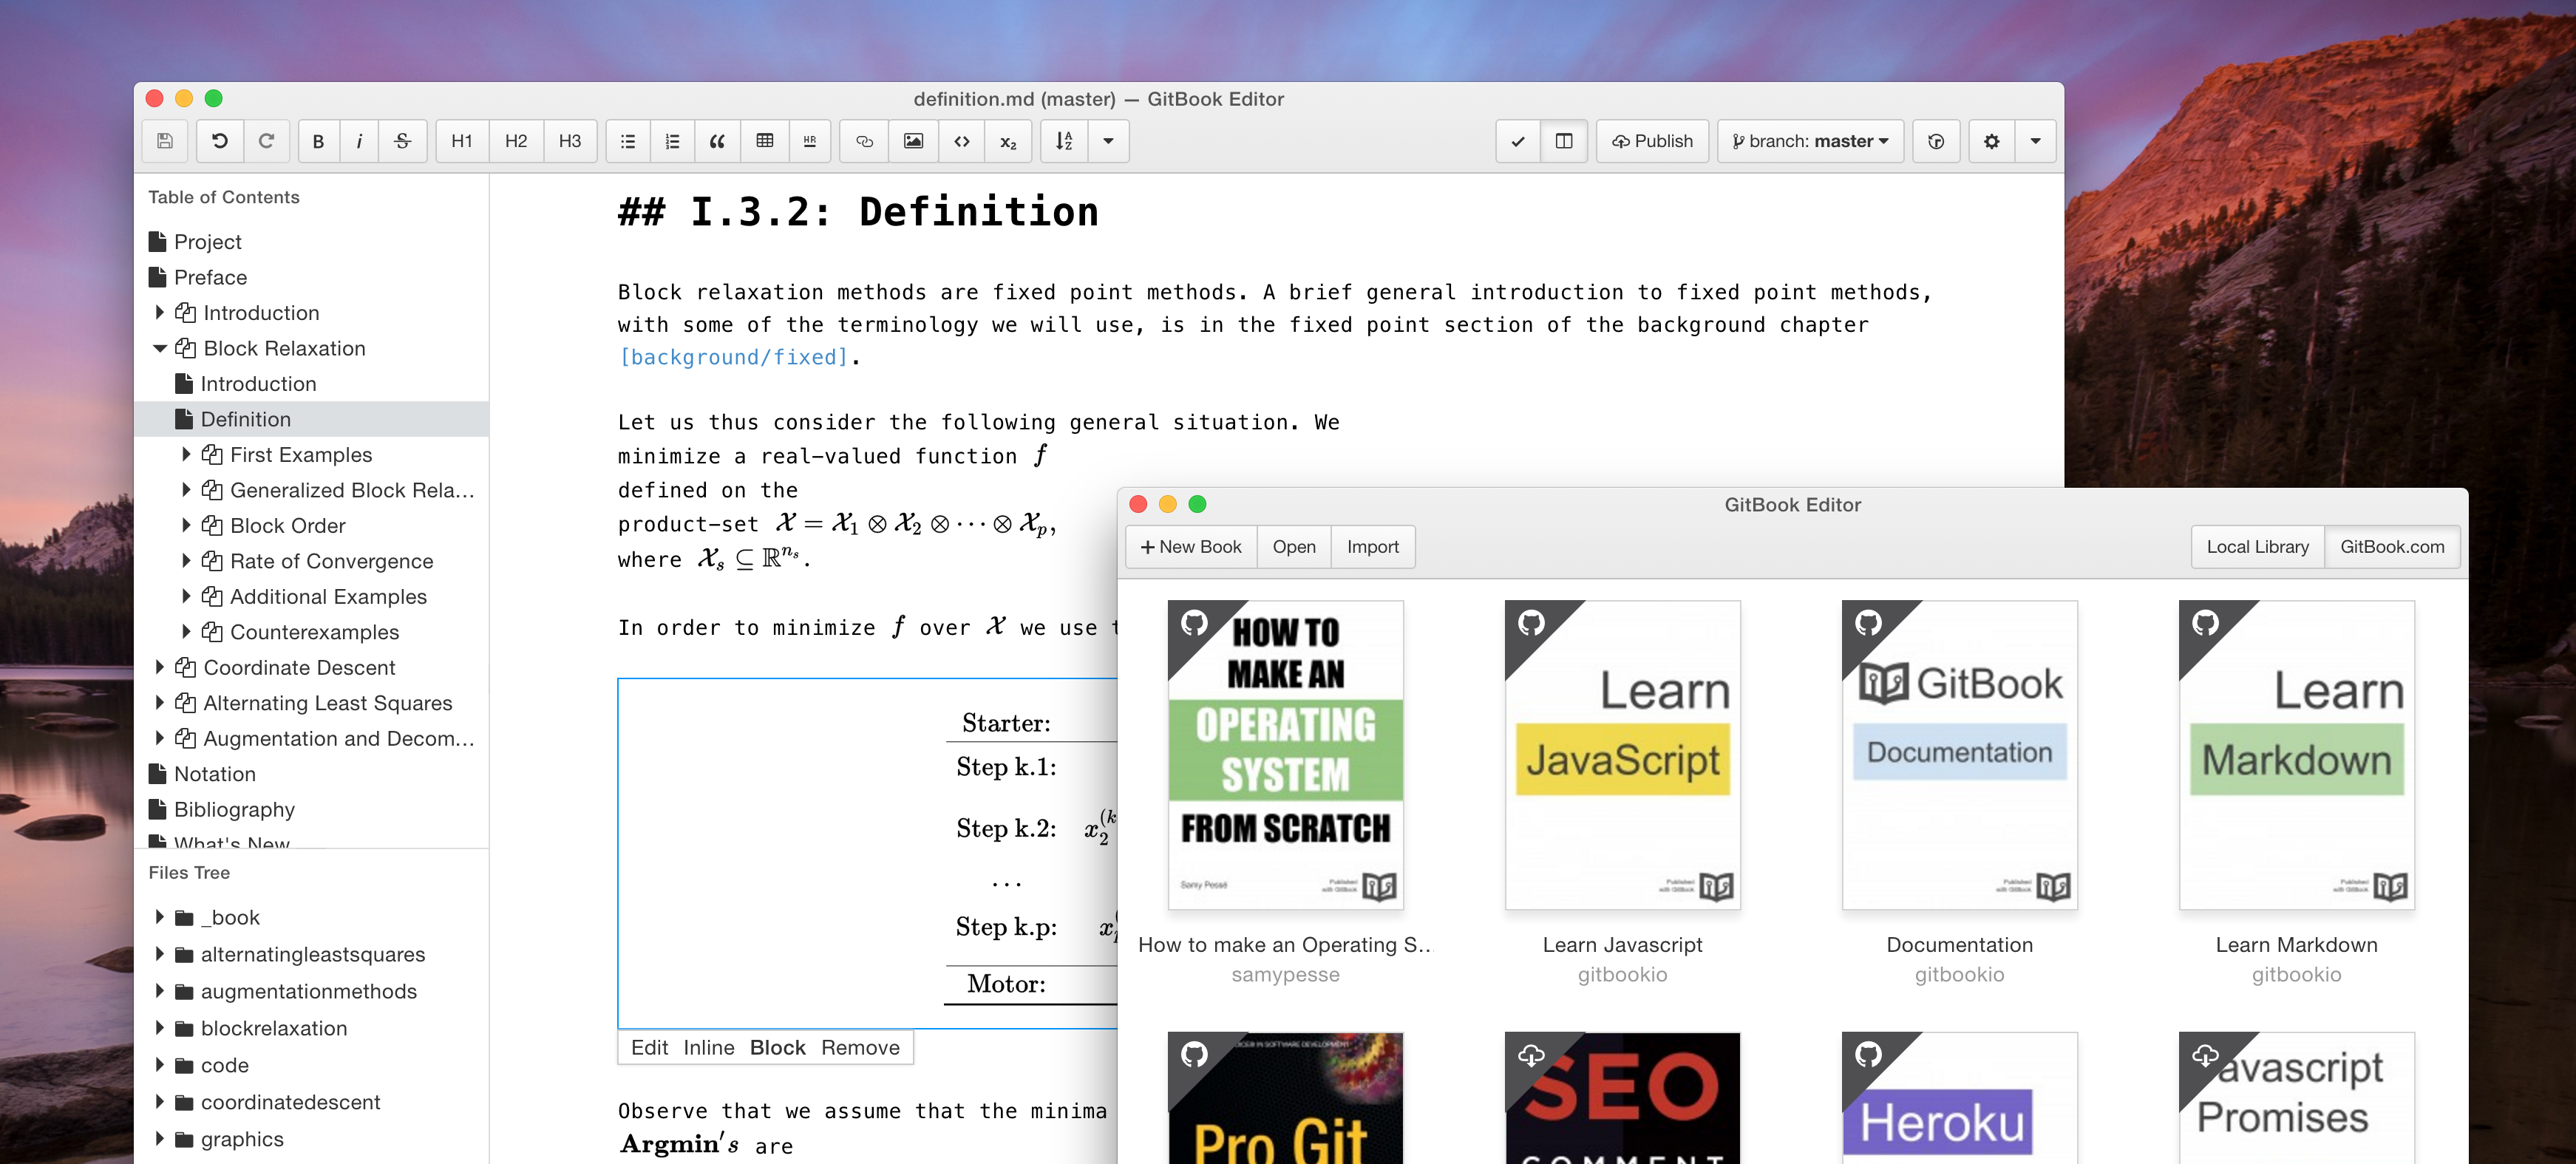The image size is (2576, 1164).
Task: Switch to Local Library tab
Action: click(x=2257, y=547)
